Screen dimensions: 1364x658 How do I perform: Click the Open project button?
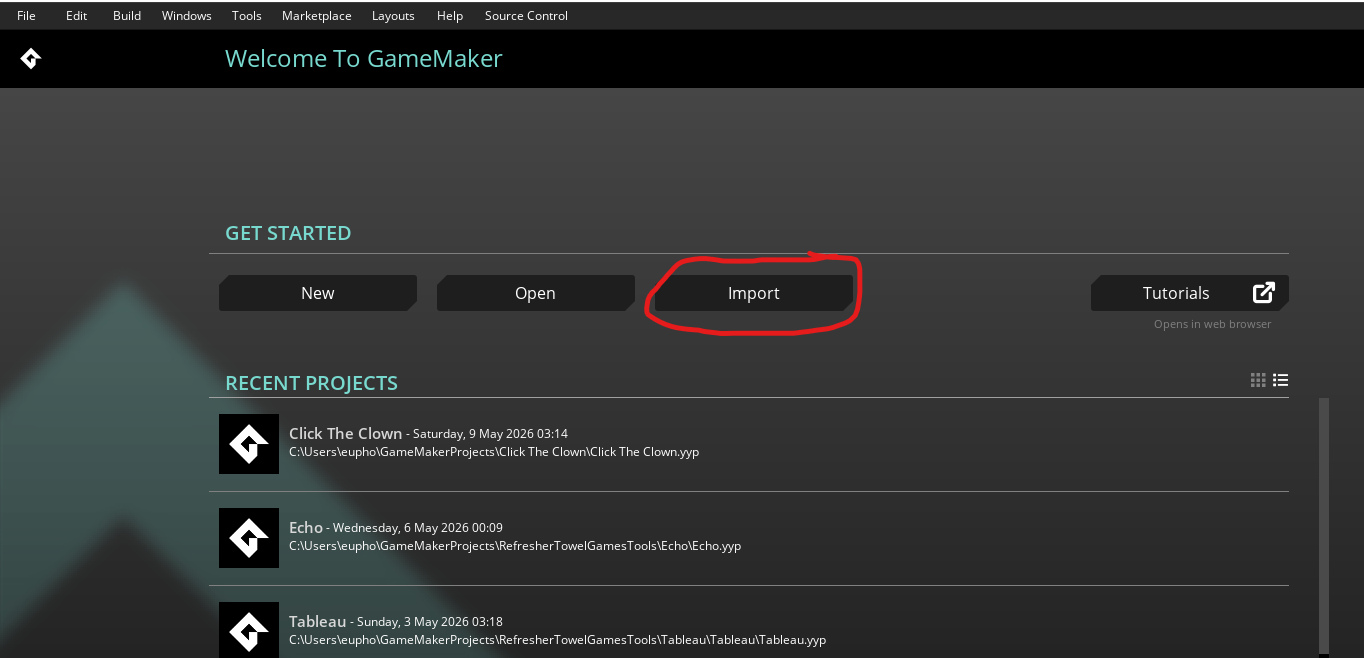click(535, 293)
